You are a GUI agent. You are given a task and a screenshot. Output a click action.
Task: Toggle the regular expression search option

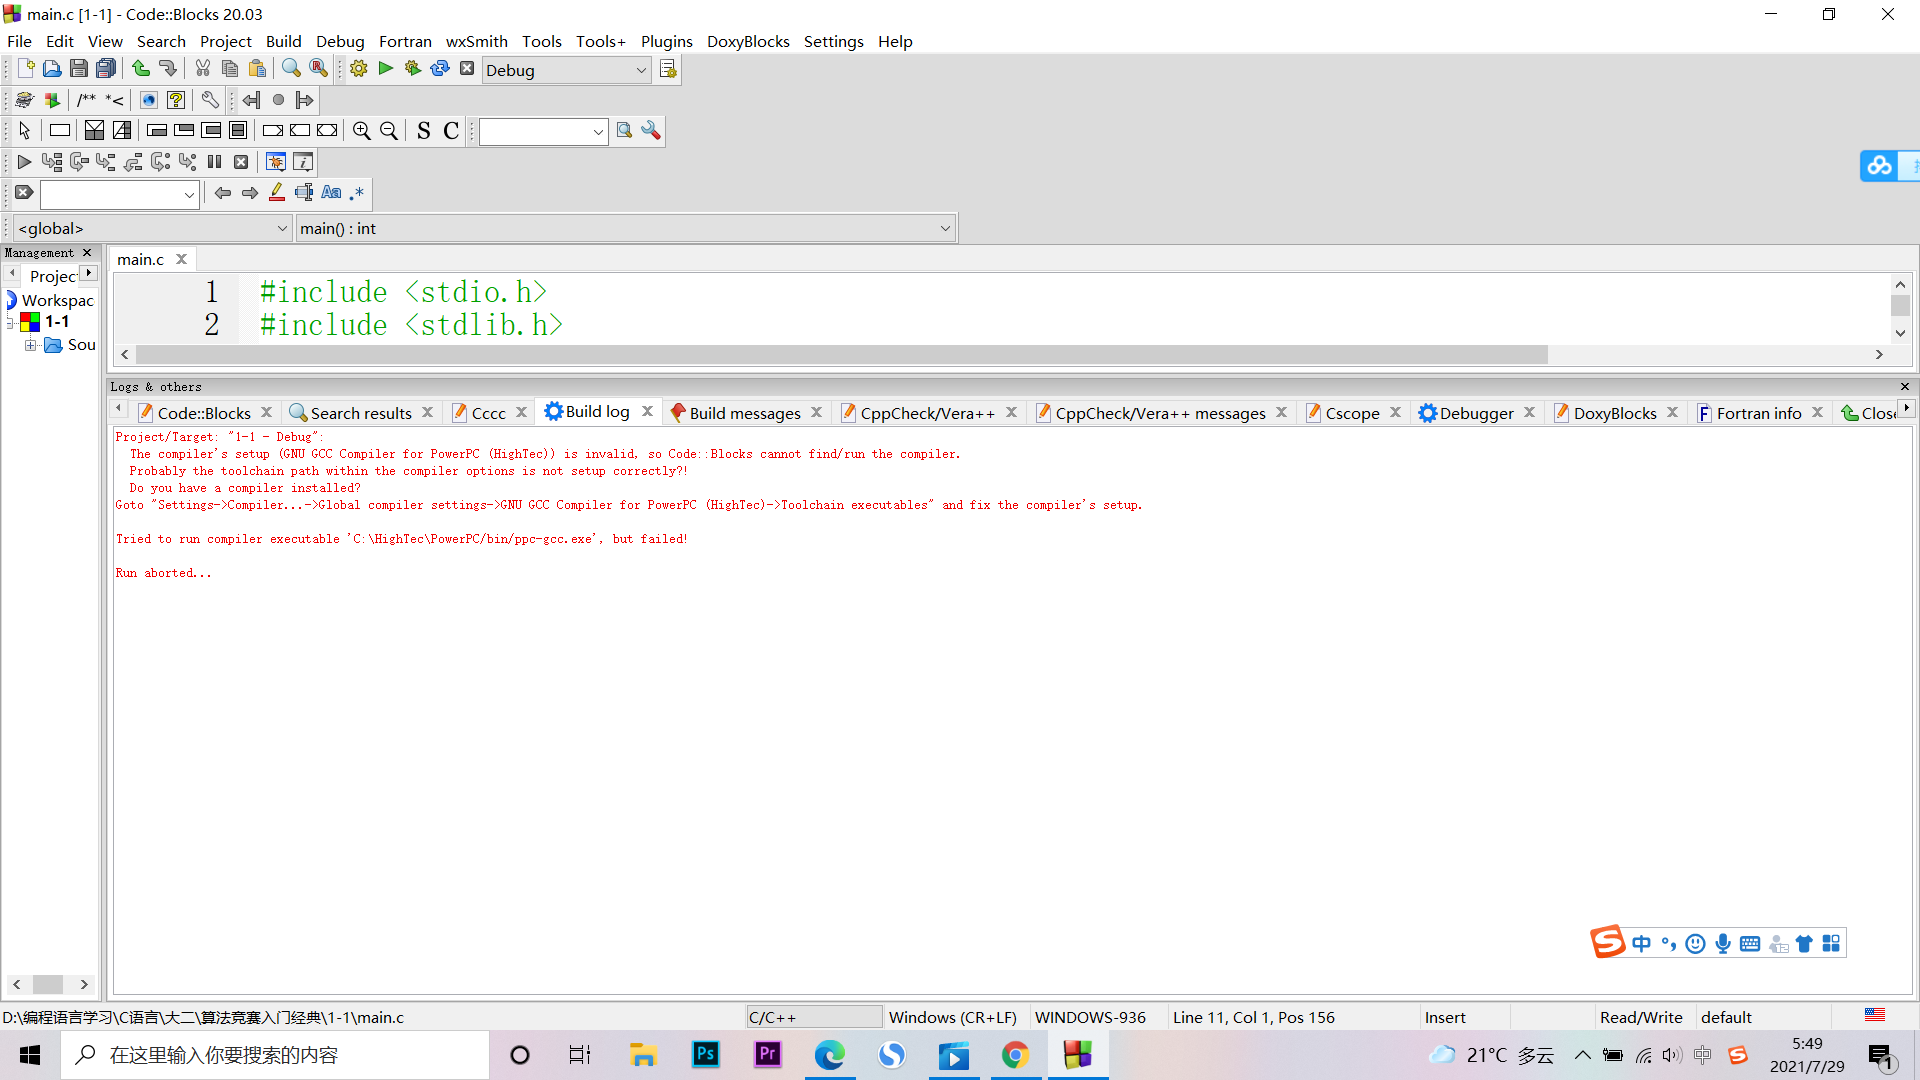[357, 193]
